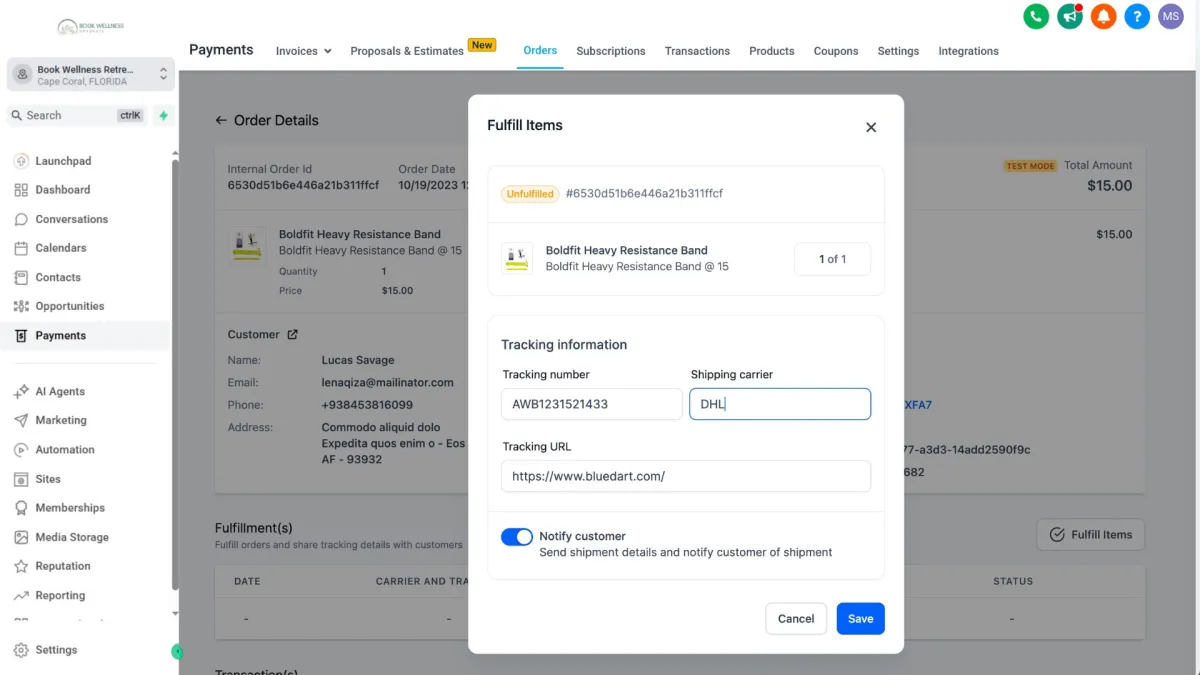Viewport: 1200px width, 675px height.
Task: Switch to the Products tab
Action: click(x=772, y=51)
